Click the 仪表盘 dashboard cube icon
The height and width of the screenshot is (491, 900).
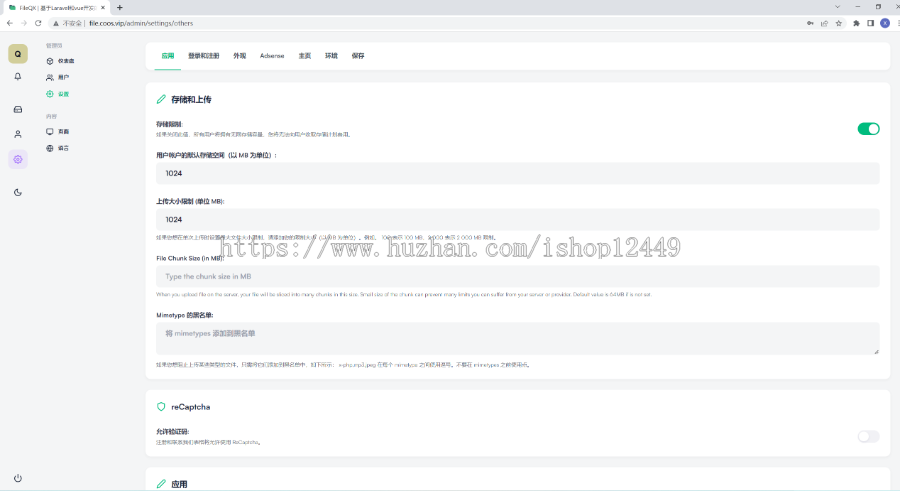pyautogui.click(x=50, y=61)
